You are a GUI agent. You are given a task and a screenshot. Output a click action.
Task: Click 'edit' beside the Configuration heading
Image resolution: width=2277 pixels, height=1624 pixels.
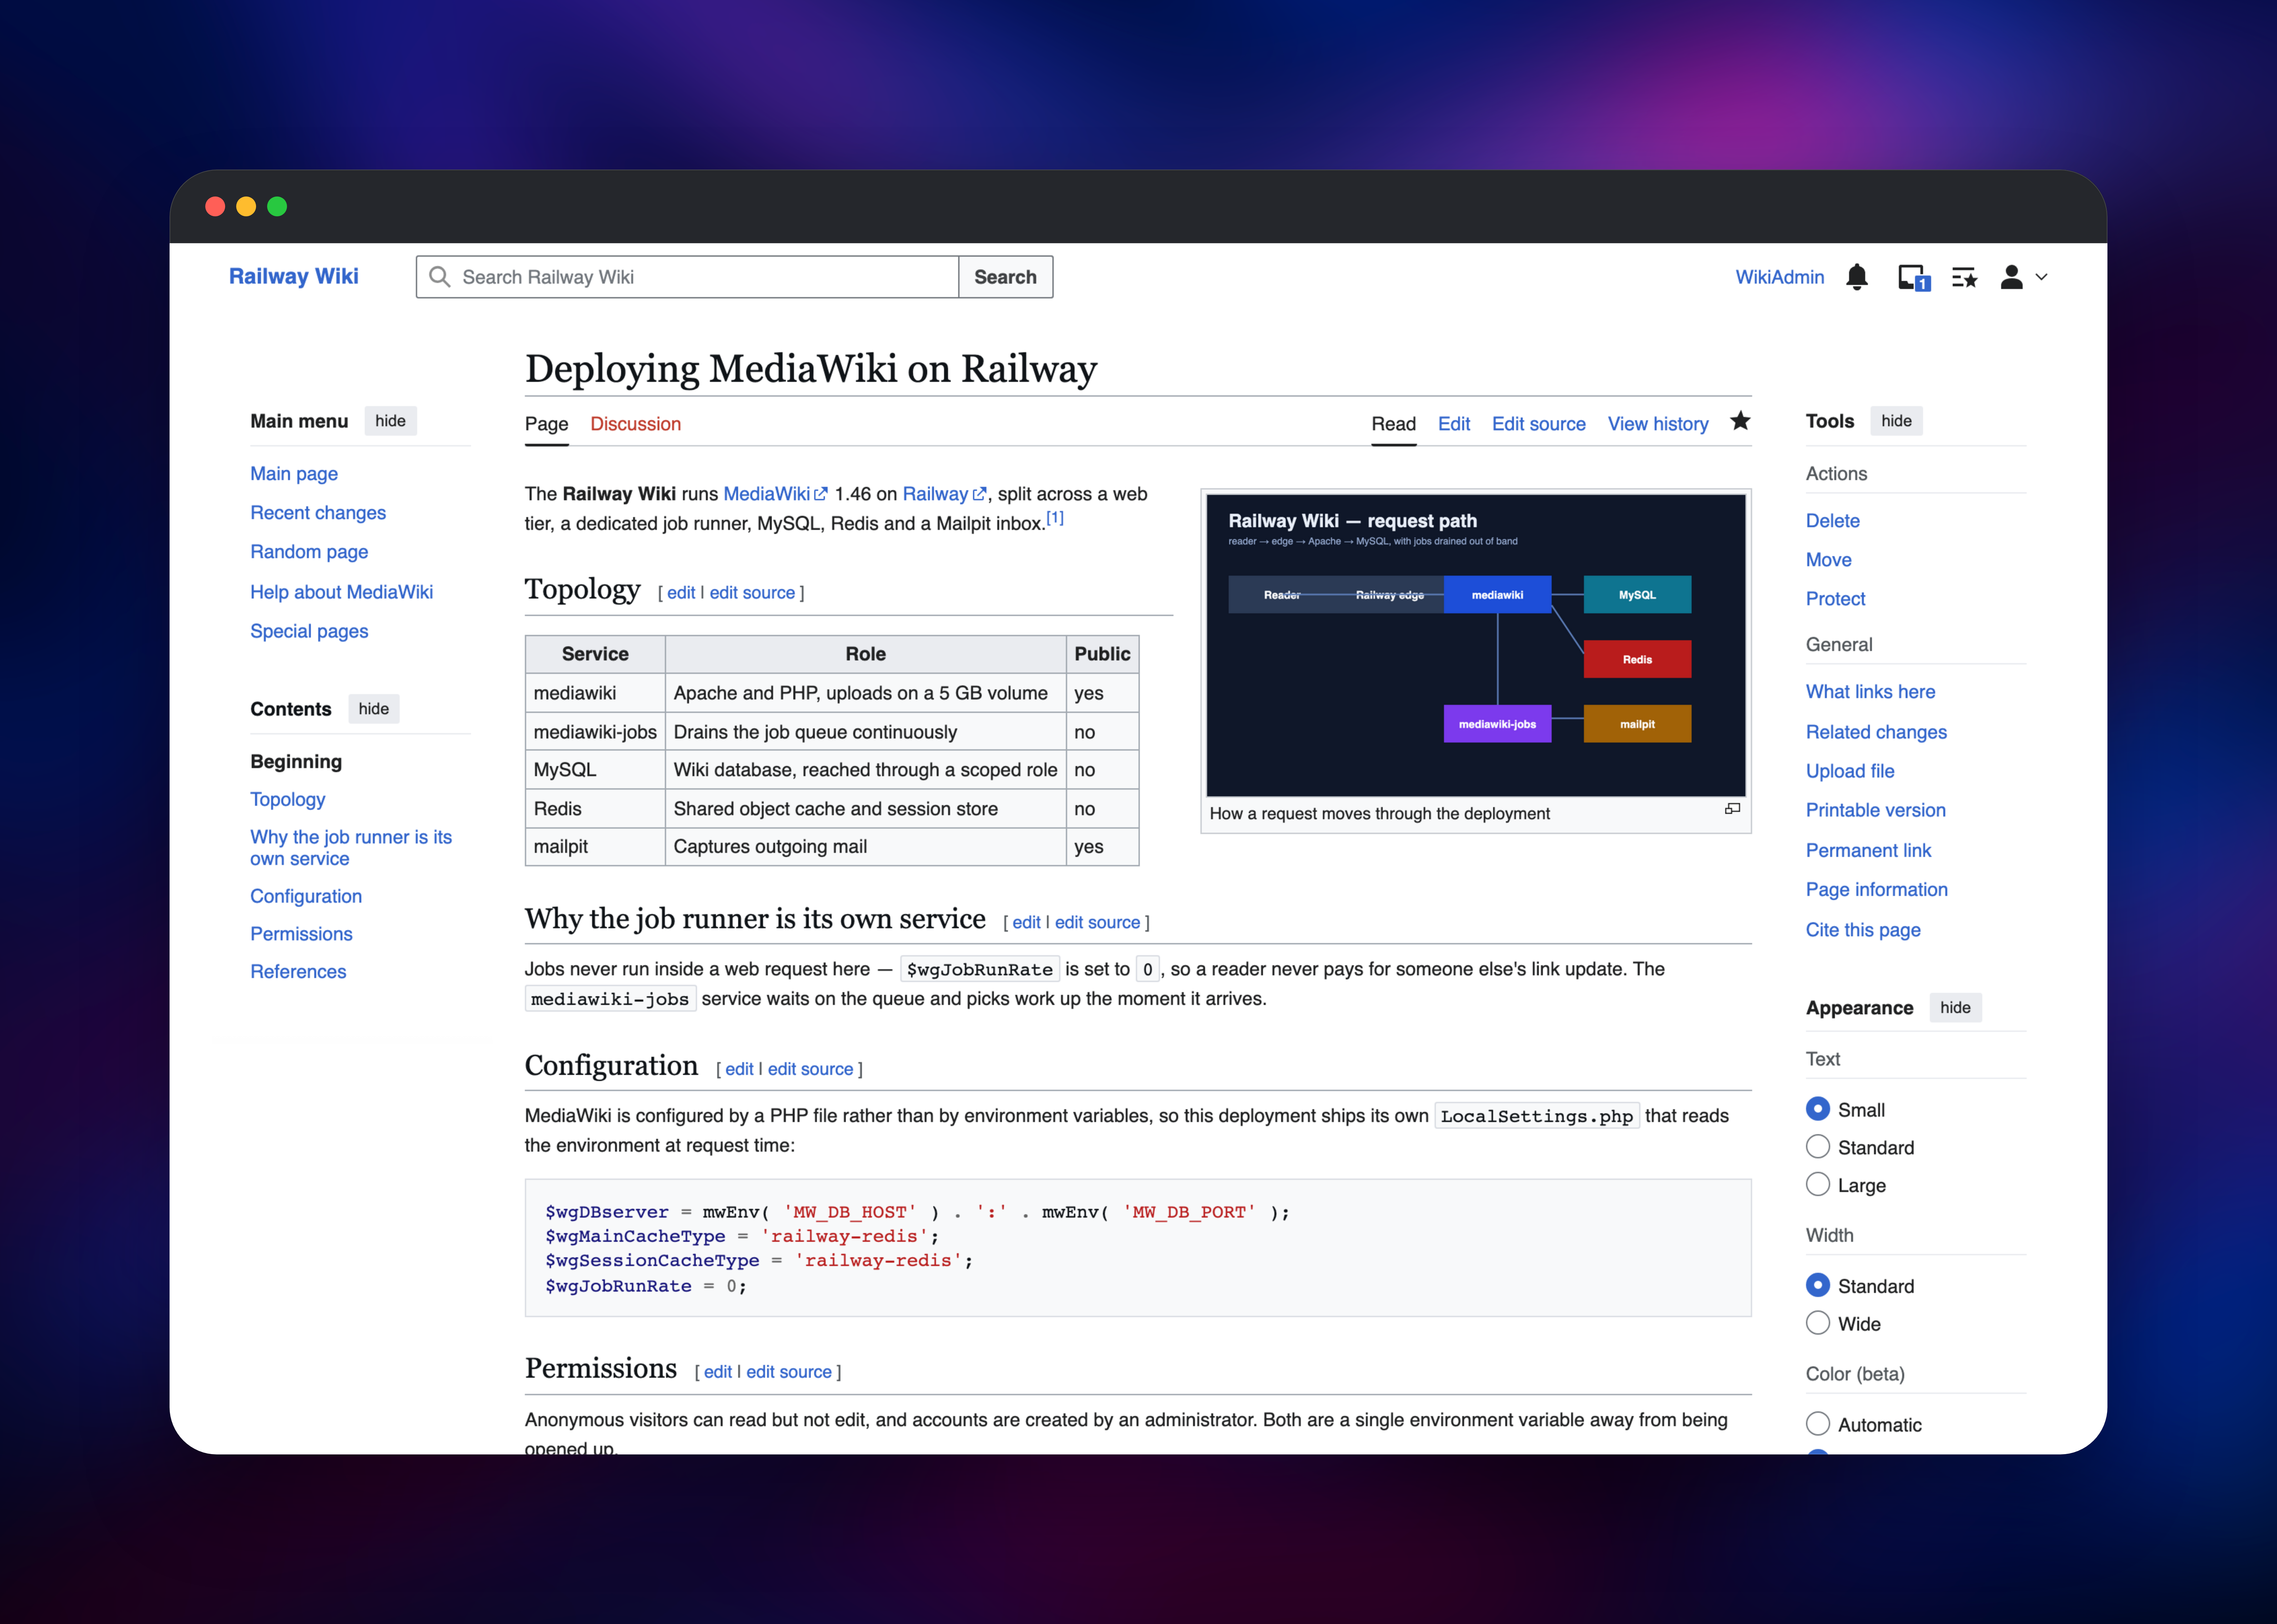pyautogui.click(x=739, y=1069)
